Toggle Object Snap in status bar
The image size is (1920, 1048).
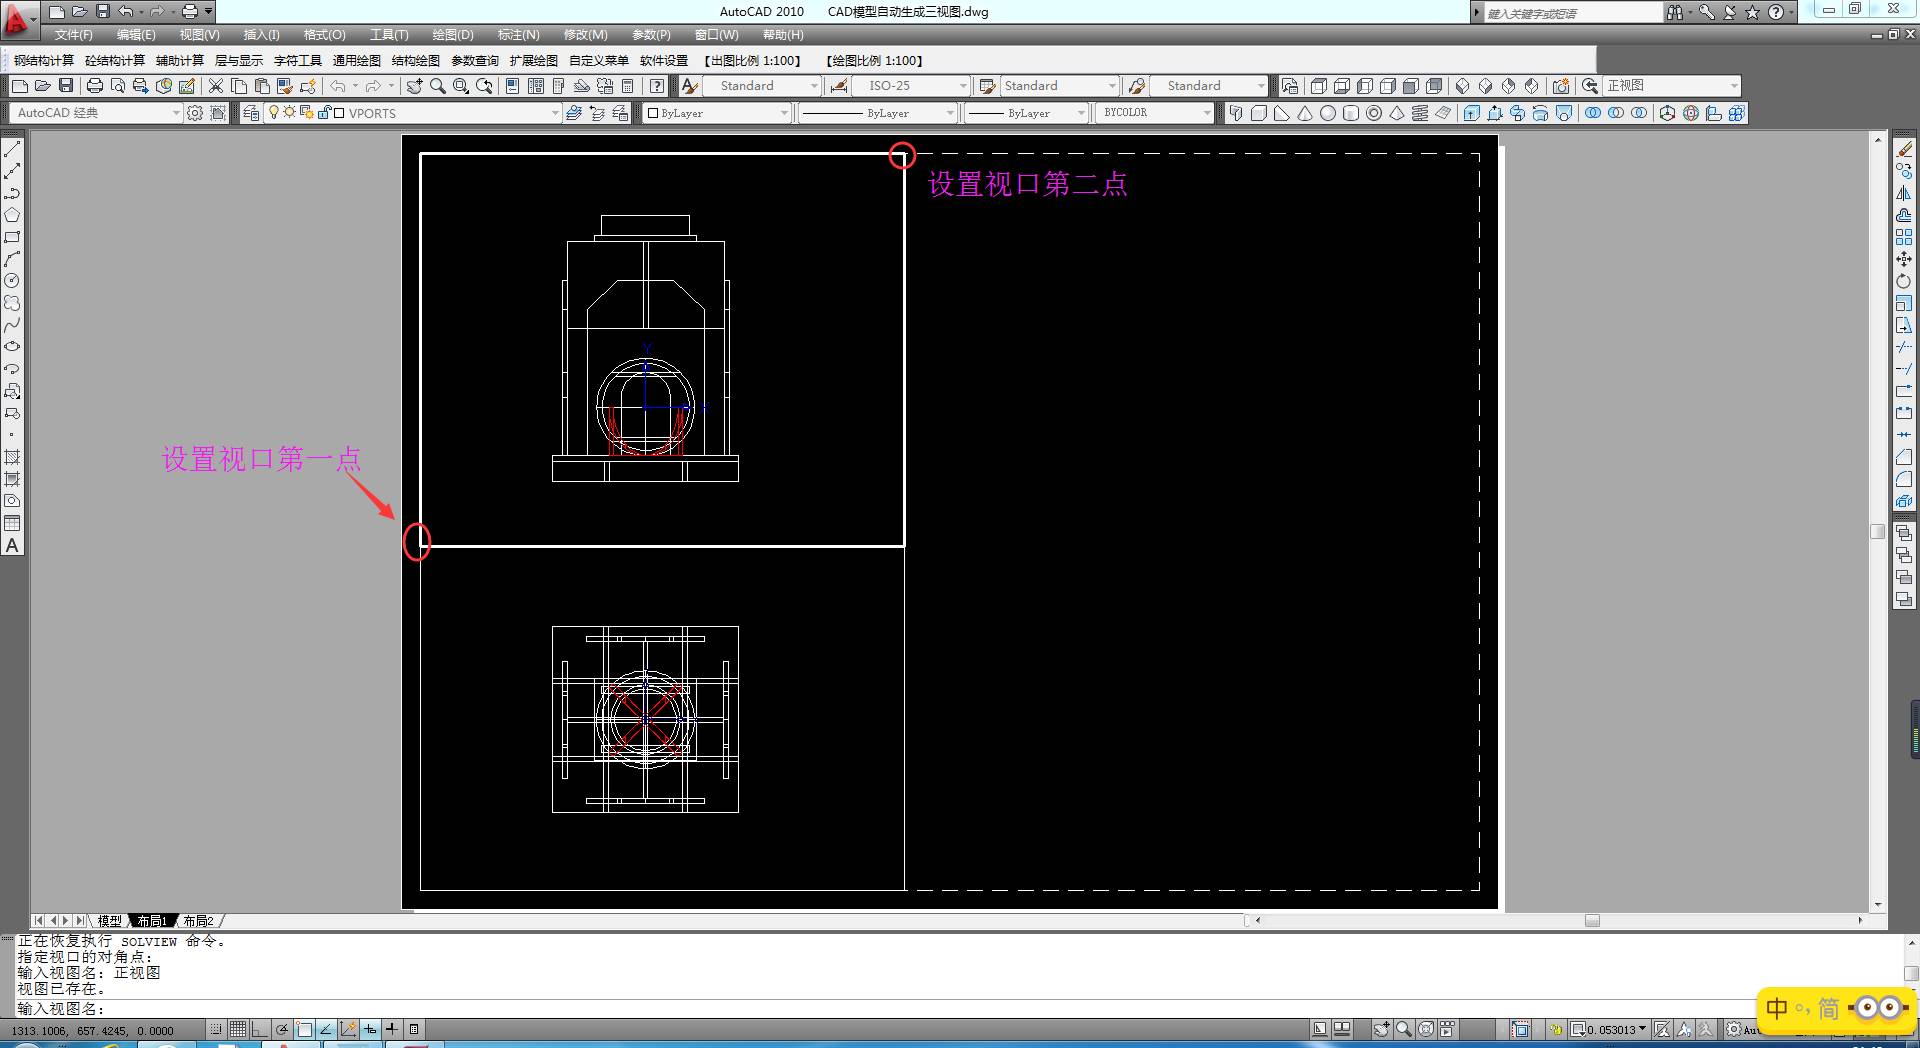coord(304,1029)
